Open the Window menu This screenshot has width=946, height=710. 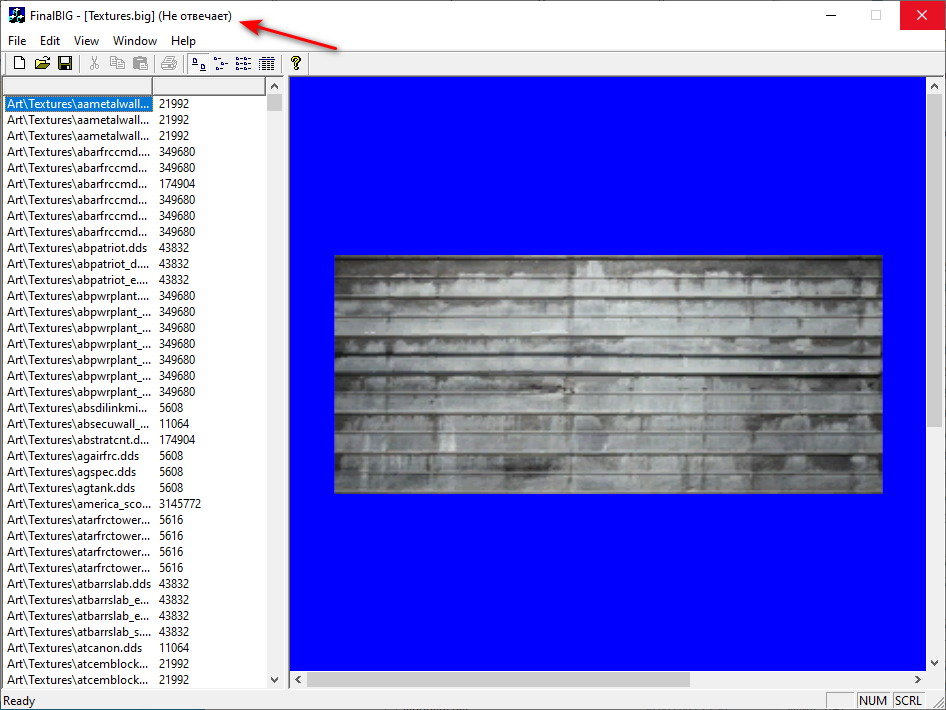(x=135, y=40)
